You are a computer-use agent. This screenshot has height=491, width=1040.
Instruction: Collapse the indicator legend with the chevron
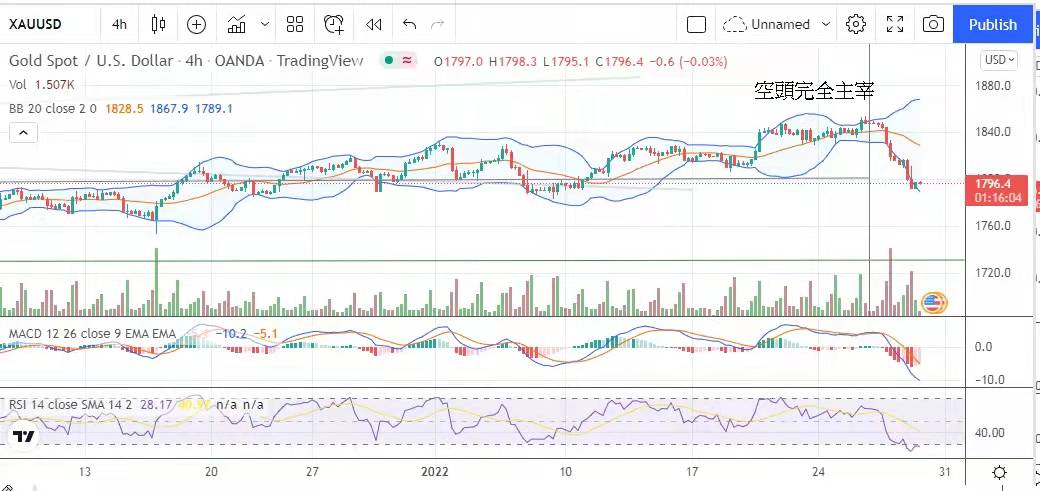pyautogui.click(x=24, y=132)
